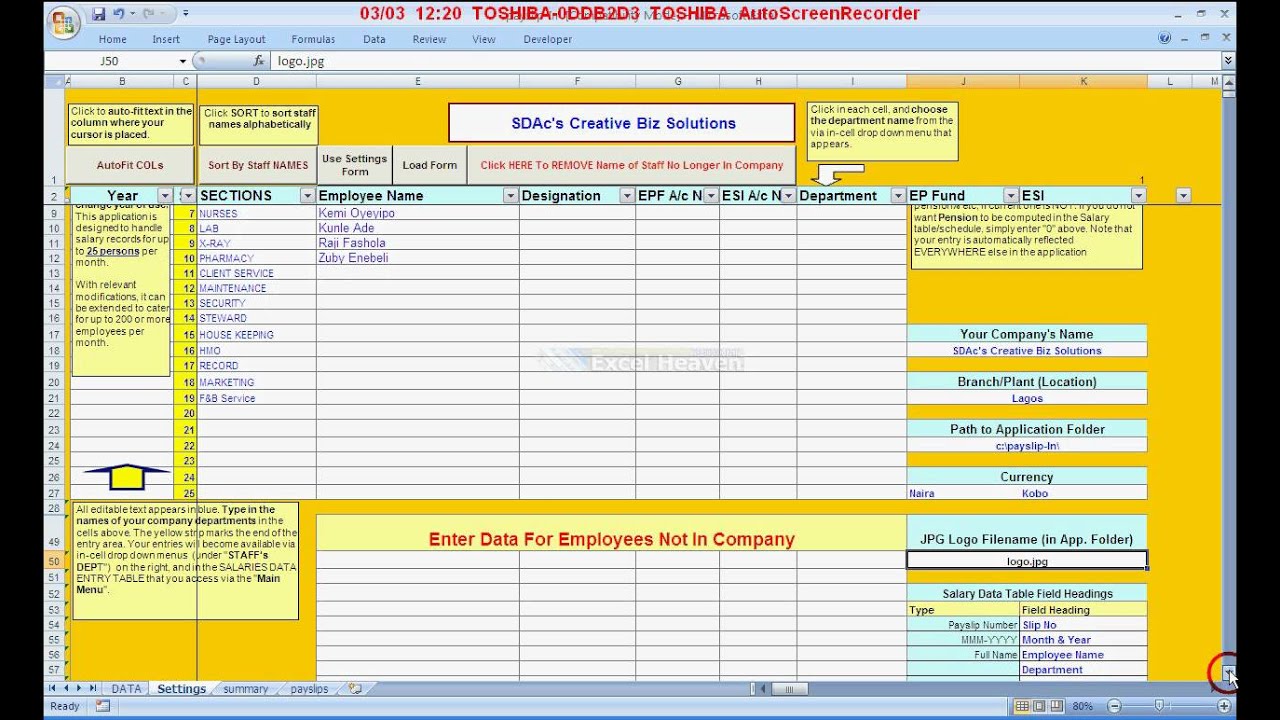Select the logo.jpg filename cell
The height and width of the screenshot is (720, 1280).
pyautogui.click(x=1027, y=561)
